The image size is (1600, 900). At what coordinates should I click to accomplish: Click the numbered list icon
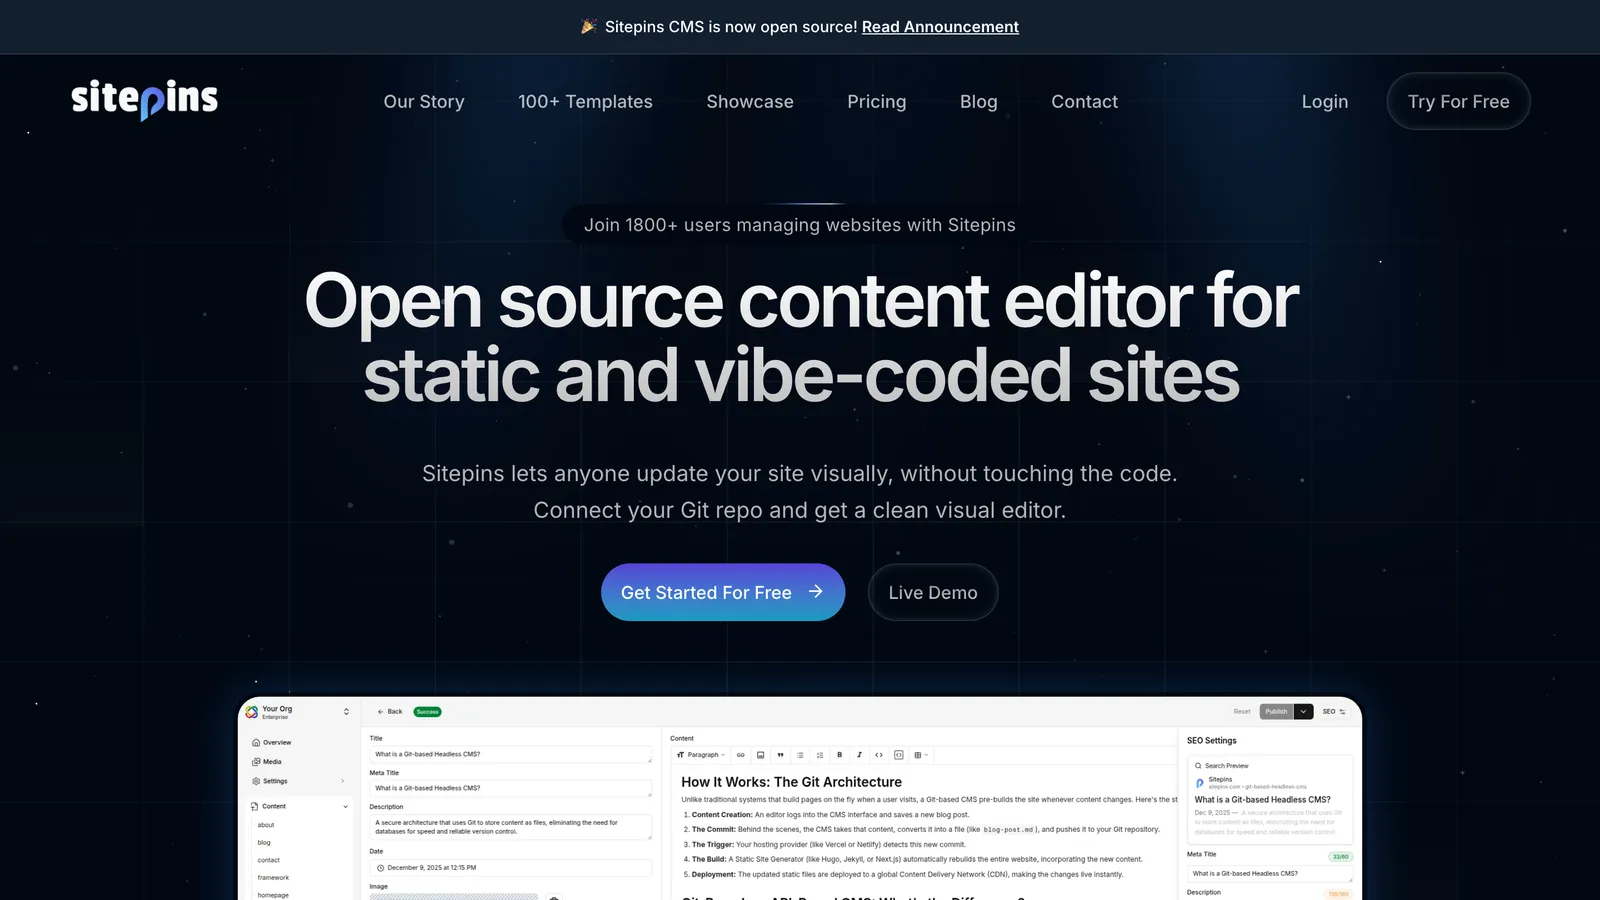[820, 755]
